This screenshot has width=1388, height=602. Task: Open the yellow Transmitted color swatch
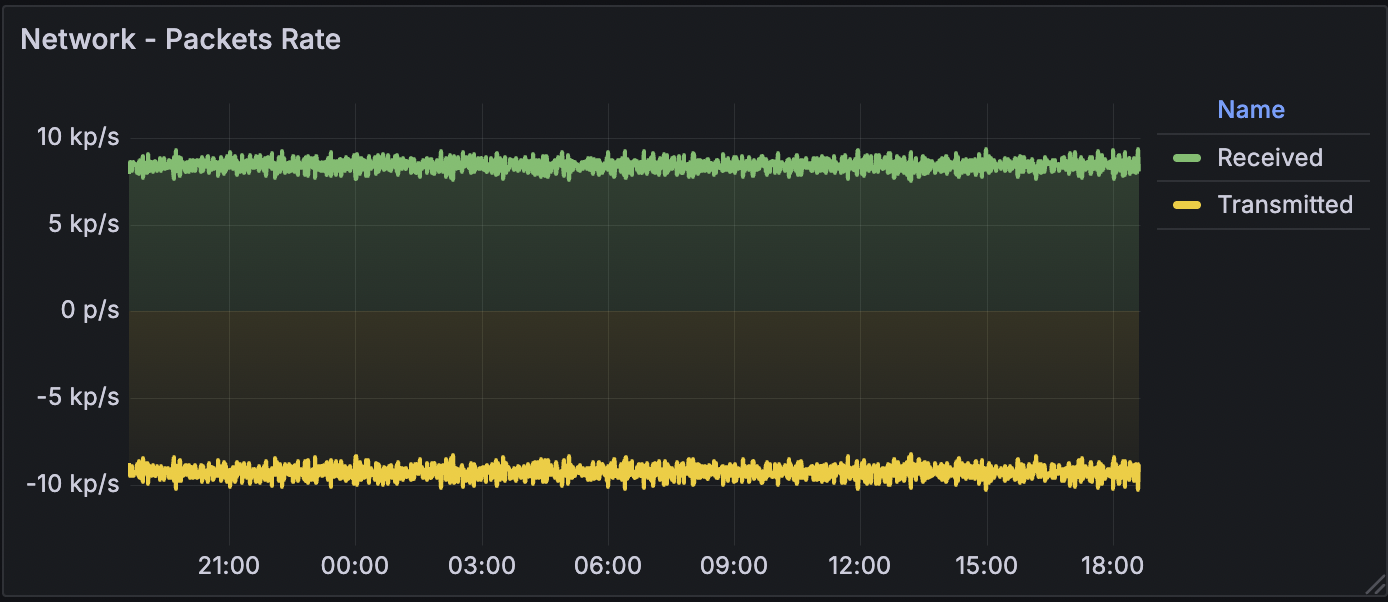pos(1187,205)
